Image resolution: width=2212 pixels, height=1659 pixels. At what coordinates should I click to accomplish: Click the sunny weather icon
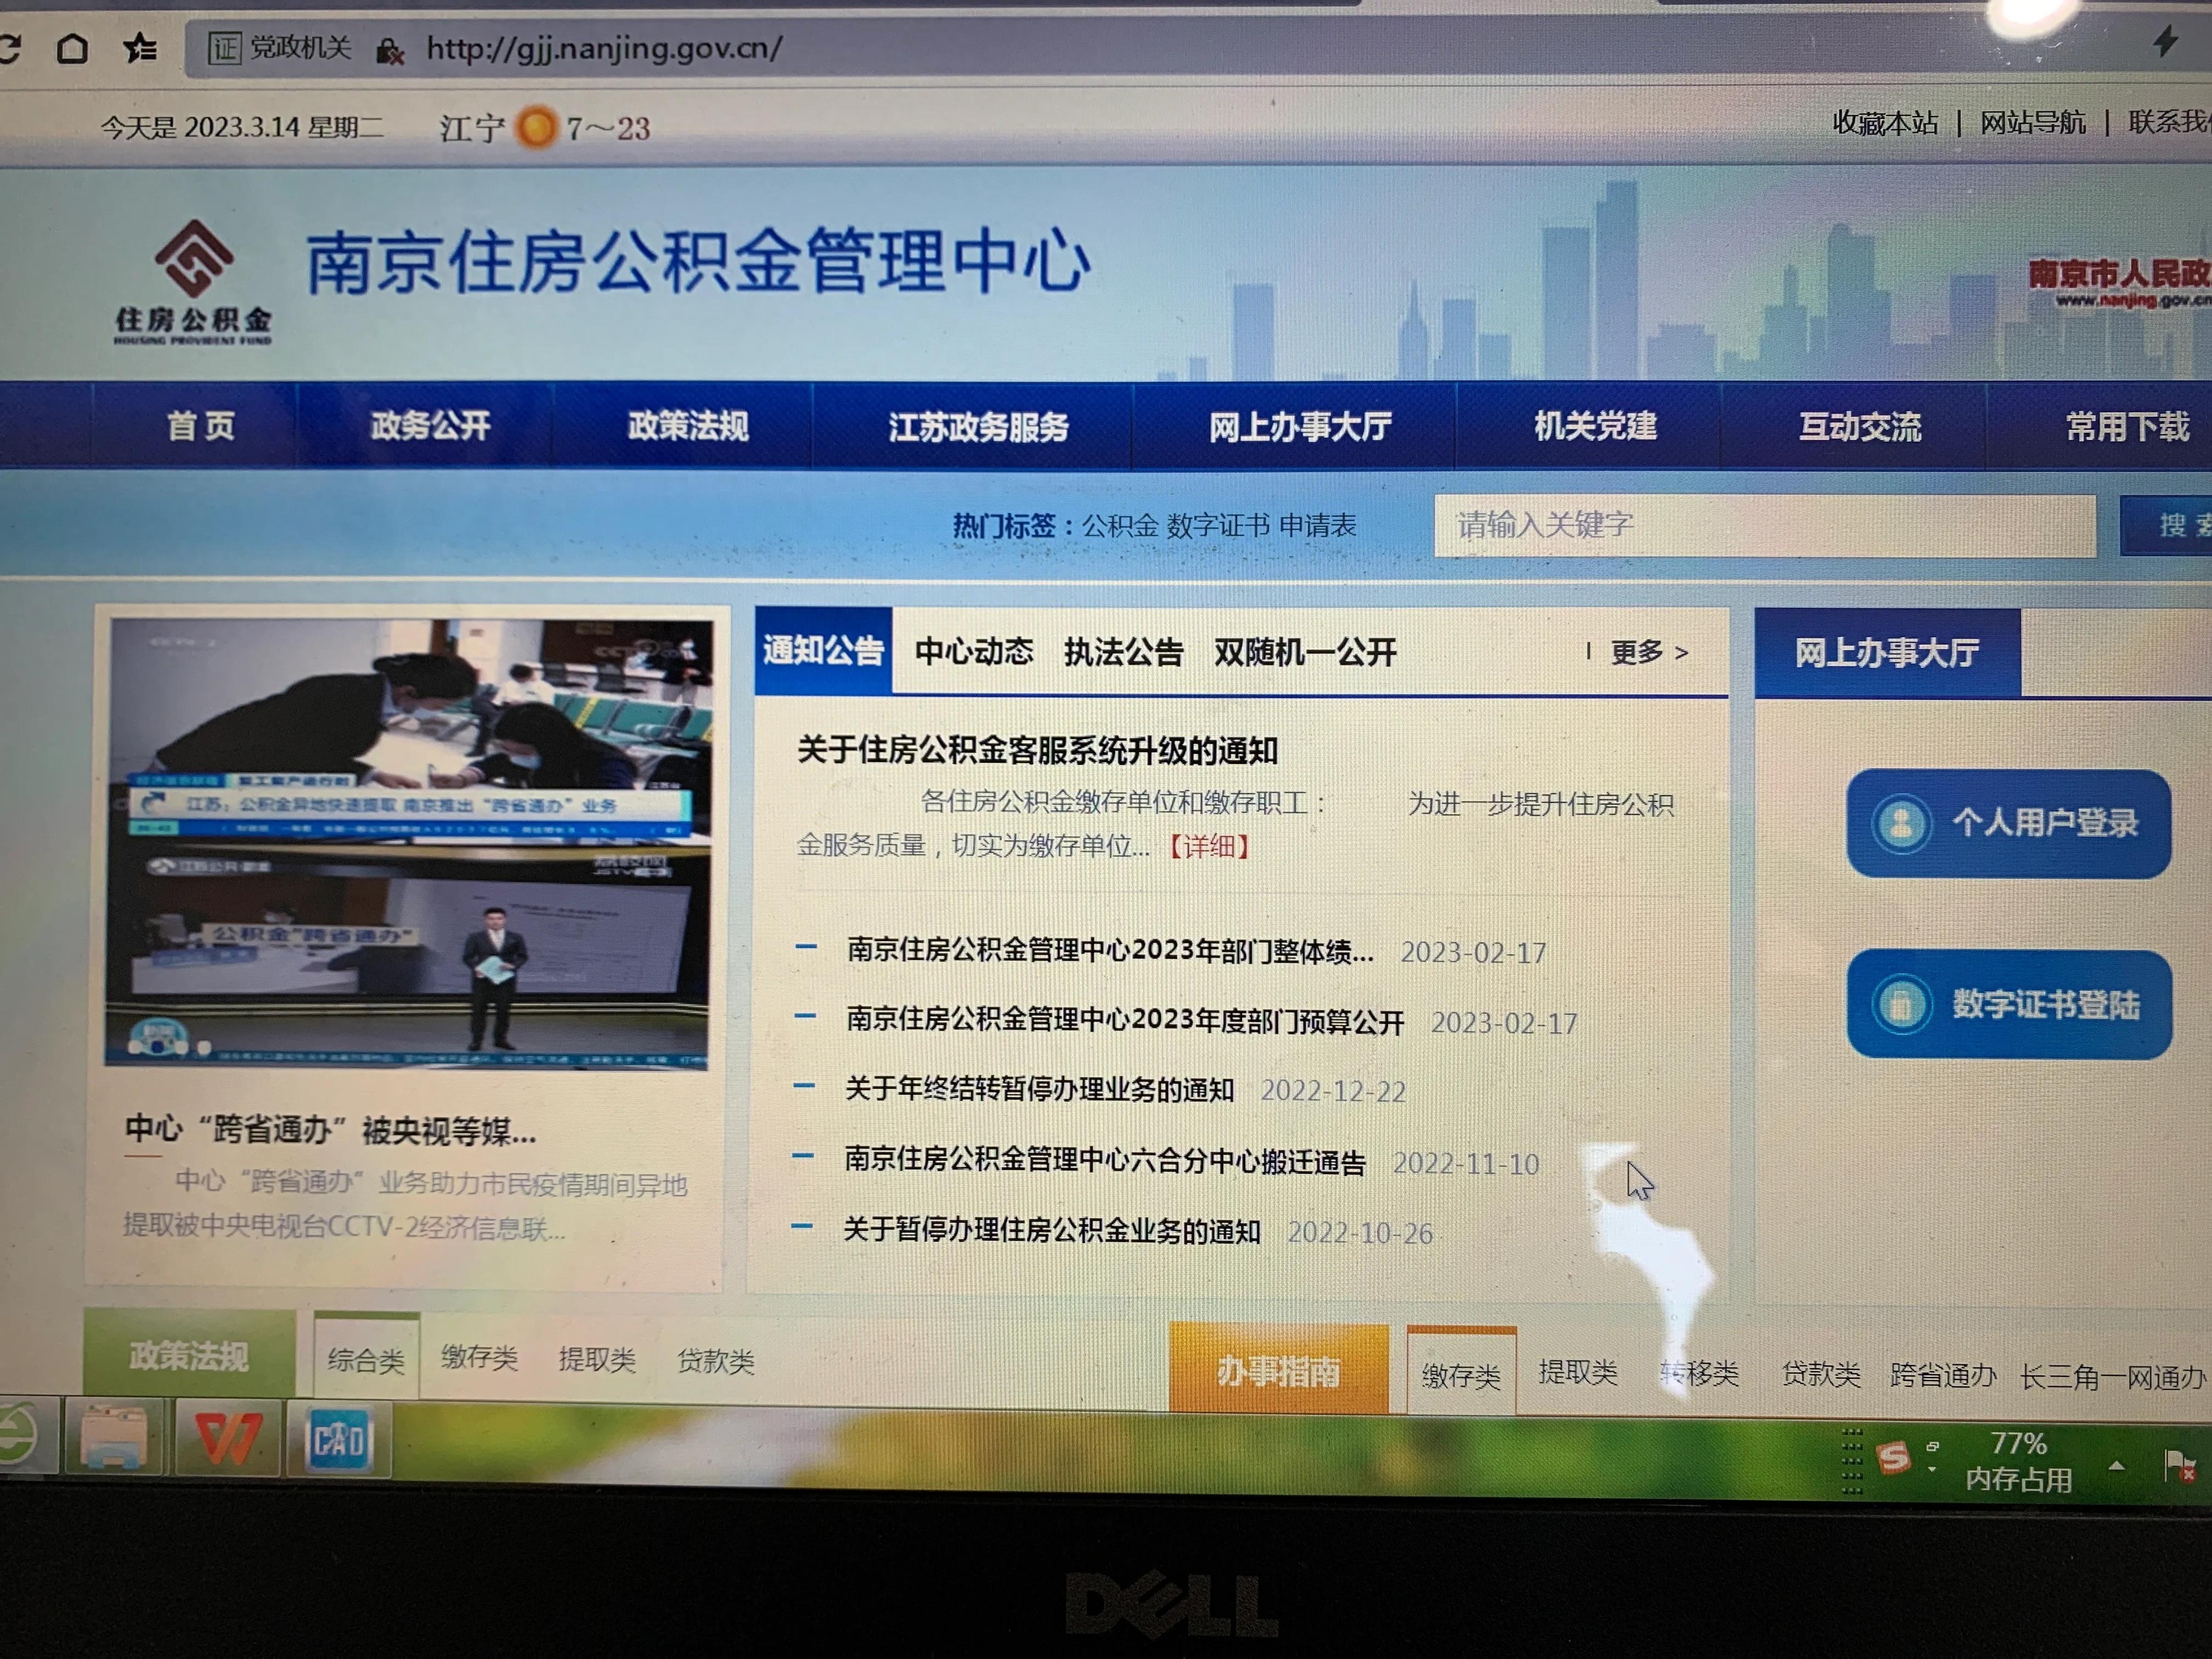[x=537, y=127]
